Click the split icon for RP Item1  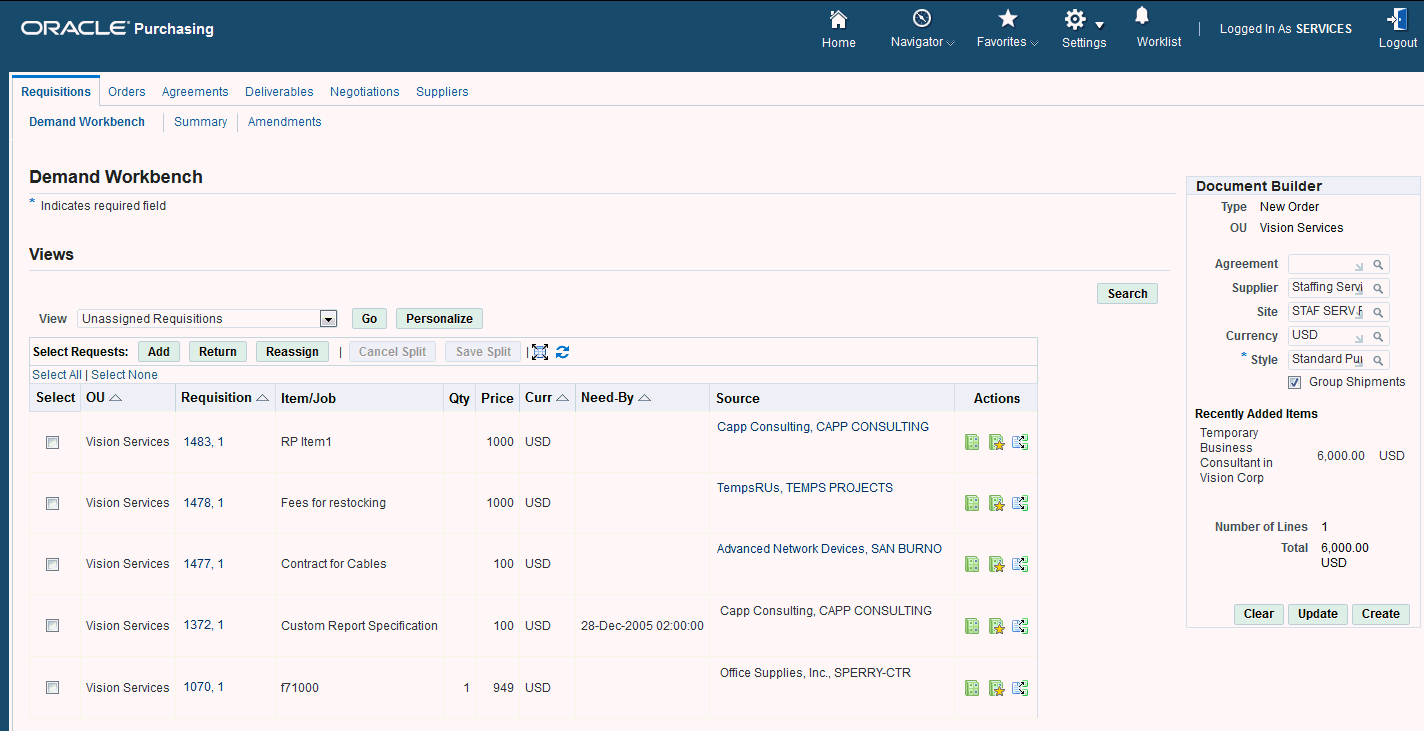click(x=1020, y=442)
